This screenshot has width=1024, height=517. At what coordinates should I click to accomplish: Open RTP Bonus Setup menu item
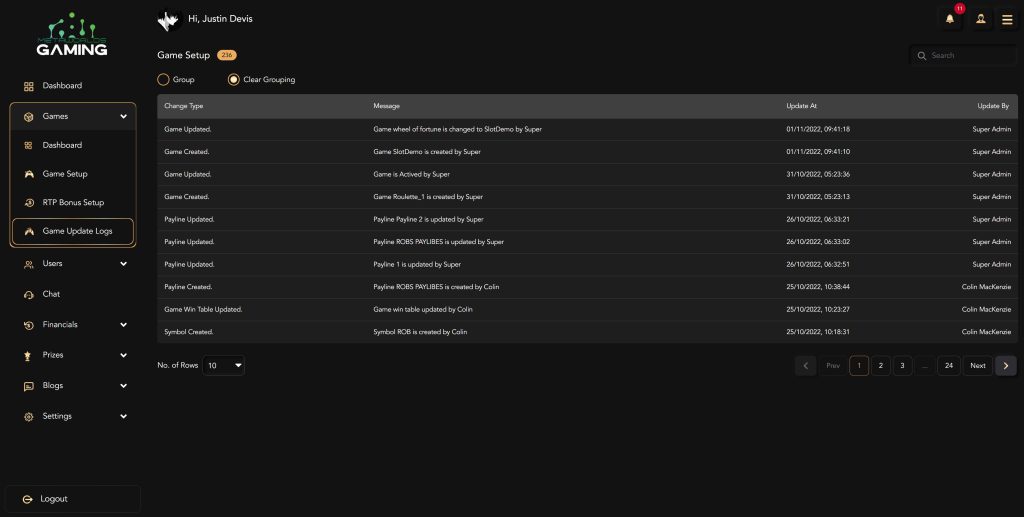72,202
